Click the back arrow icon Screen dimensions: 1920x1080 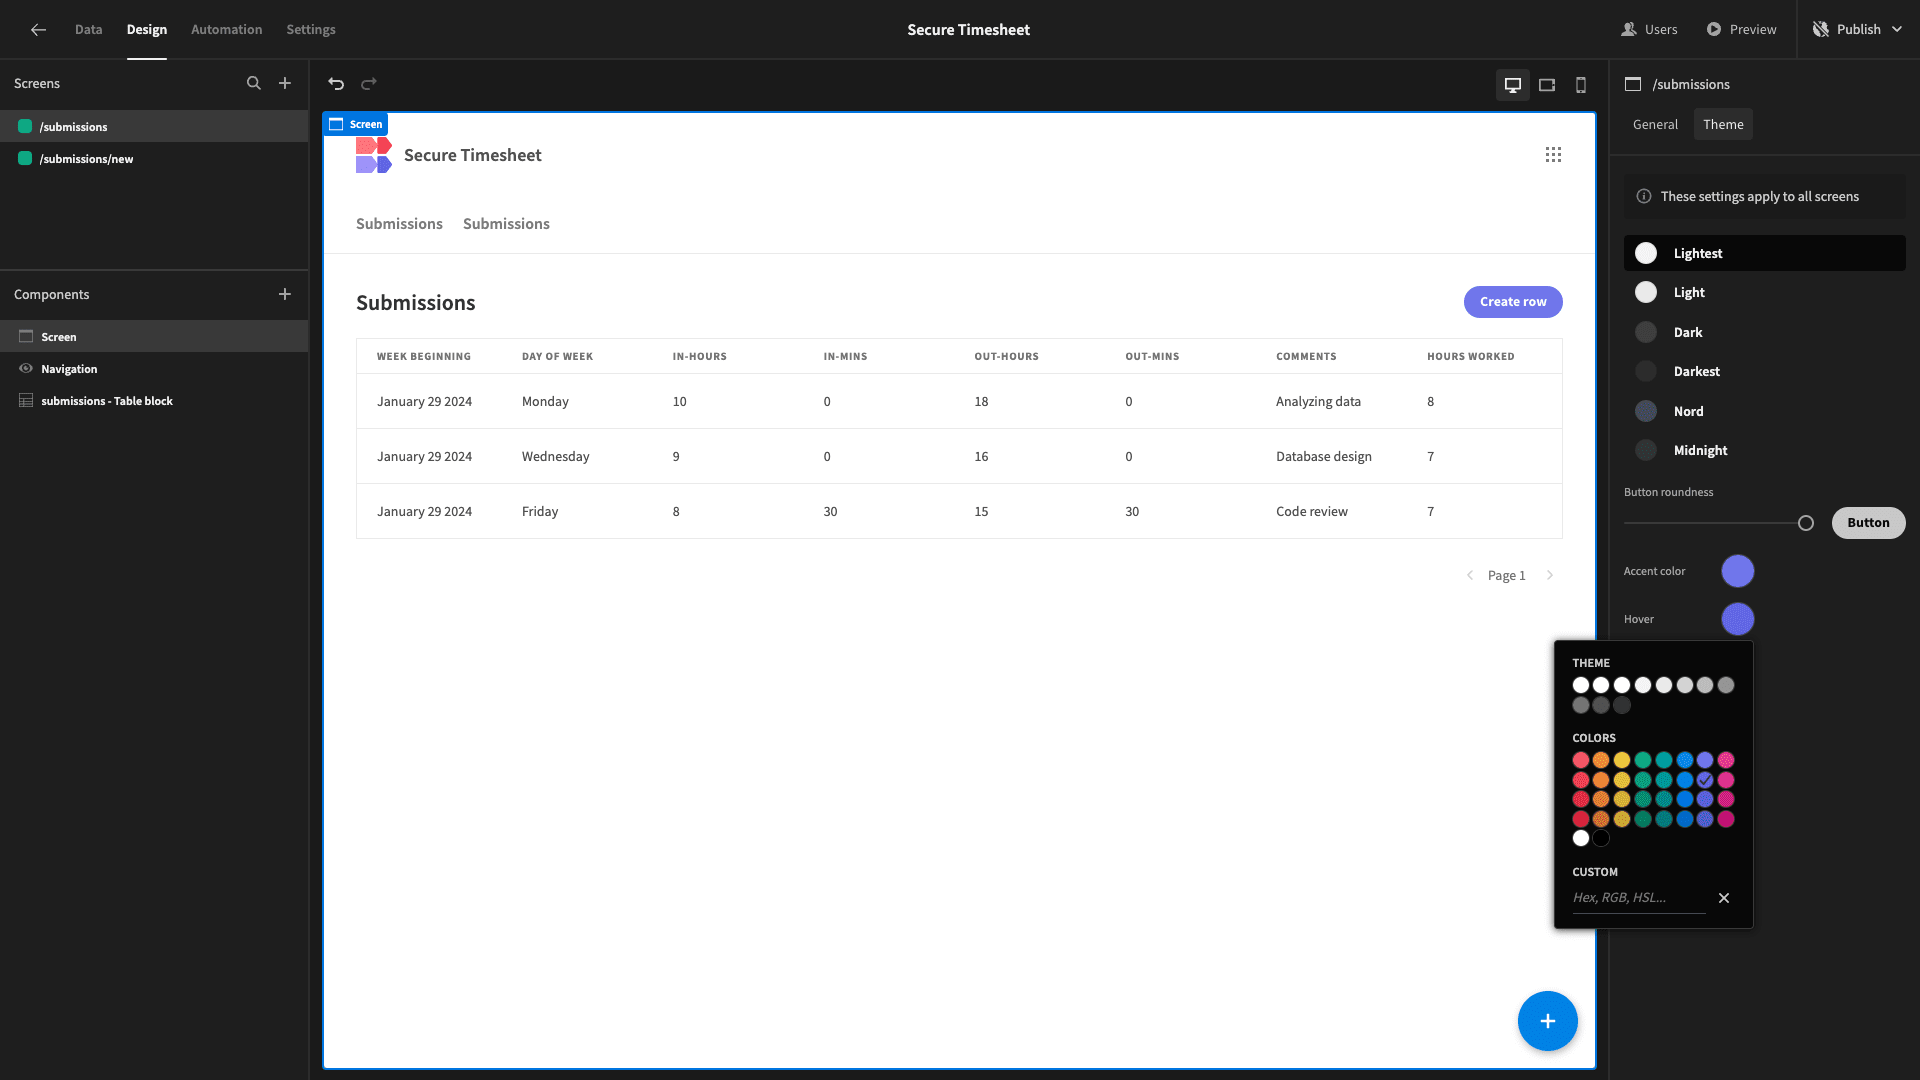tap(38, 30)
